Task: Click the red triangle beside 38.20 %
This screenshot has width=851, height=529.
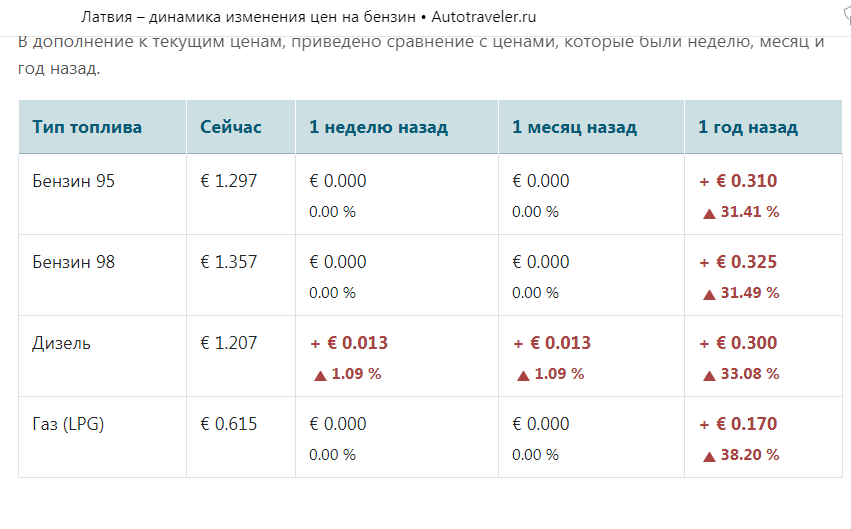Action: 709,456
